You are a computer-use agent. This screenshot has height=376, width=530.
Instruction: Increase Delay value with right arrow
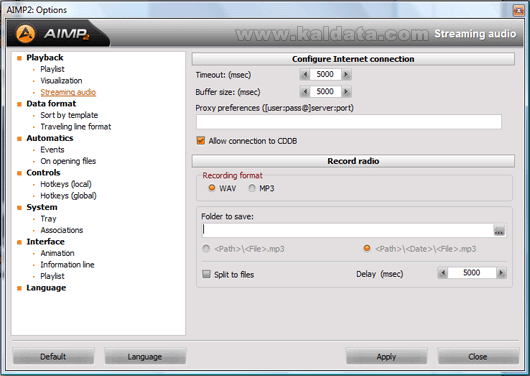[501, 273]
